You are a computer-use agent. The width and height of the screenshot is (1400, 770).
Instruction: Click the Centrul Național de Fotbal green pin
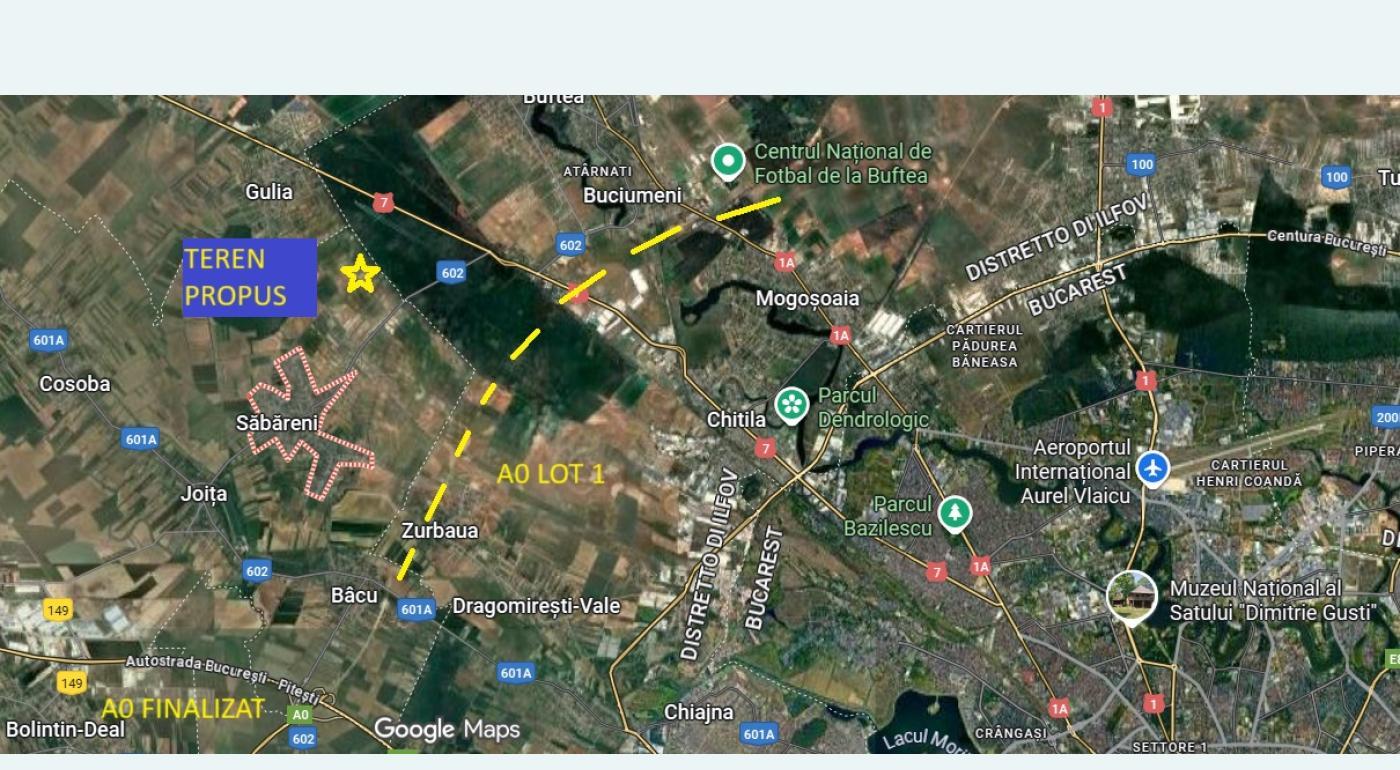point(728,161)
